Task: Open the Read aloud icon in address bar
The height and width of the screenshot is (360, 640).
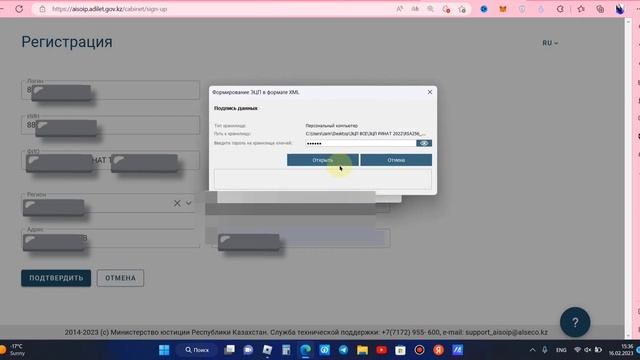Action: click(400, 9)
